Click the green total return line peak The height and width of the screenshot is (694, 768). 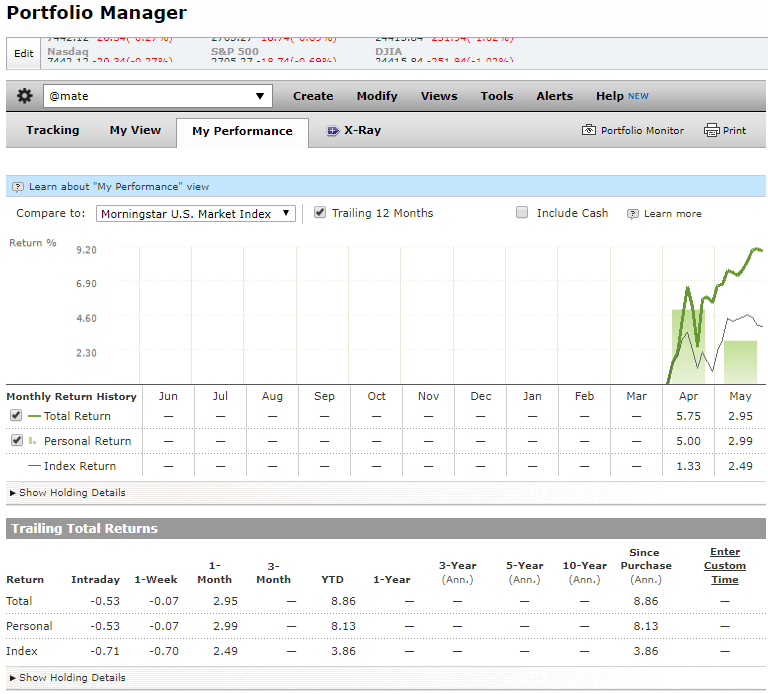click(756, 249)
